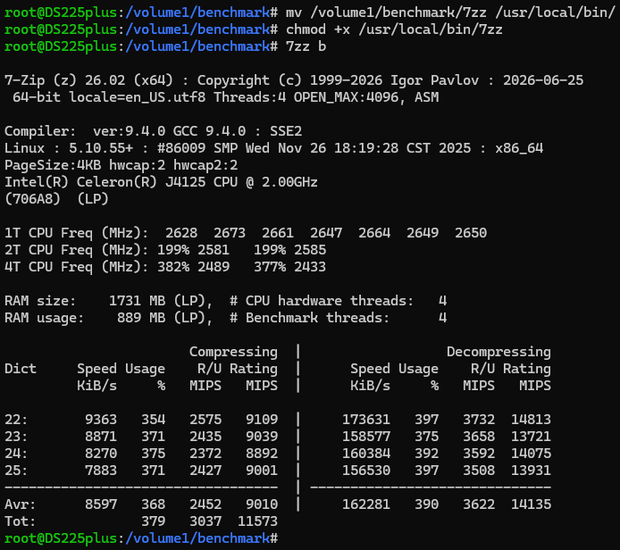This screenshot has width=620, height=550.
Task: Click compressing speed '8871' in row 23
Action: tap(101, 437)
